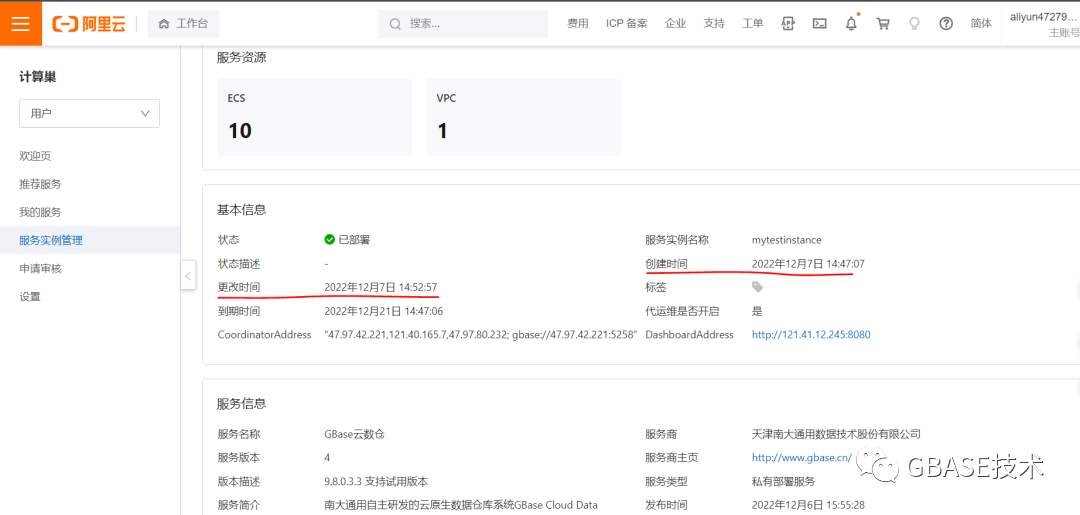Click the 标签 tag icon
This screenshot has height=515, width=1080.
(x=758, y=287)
